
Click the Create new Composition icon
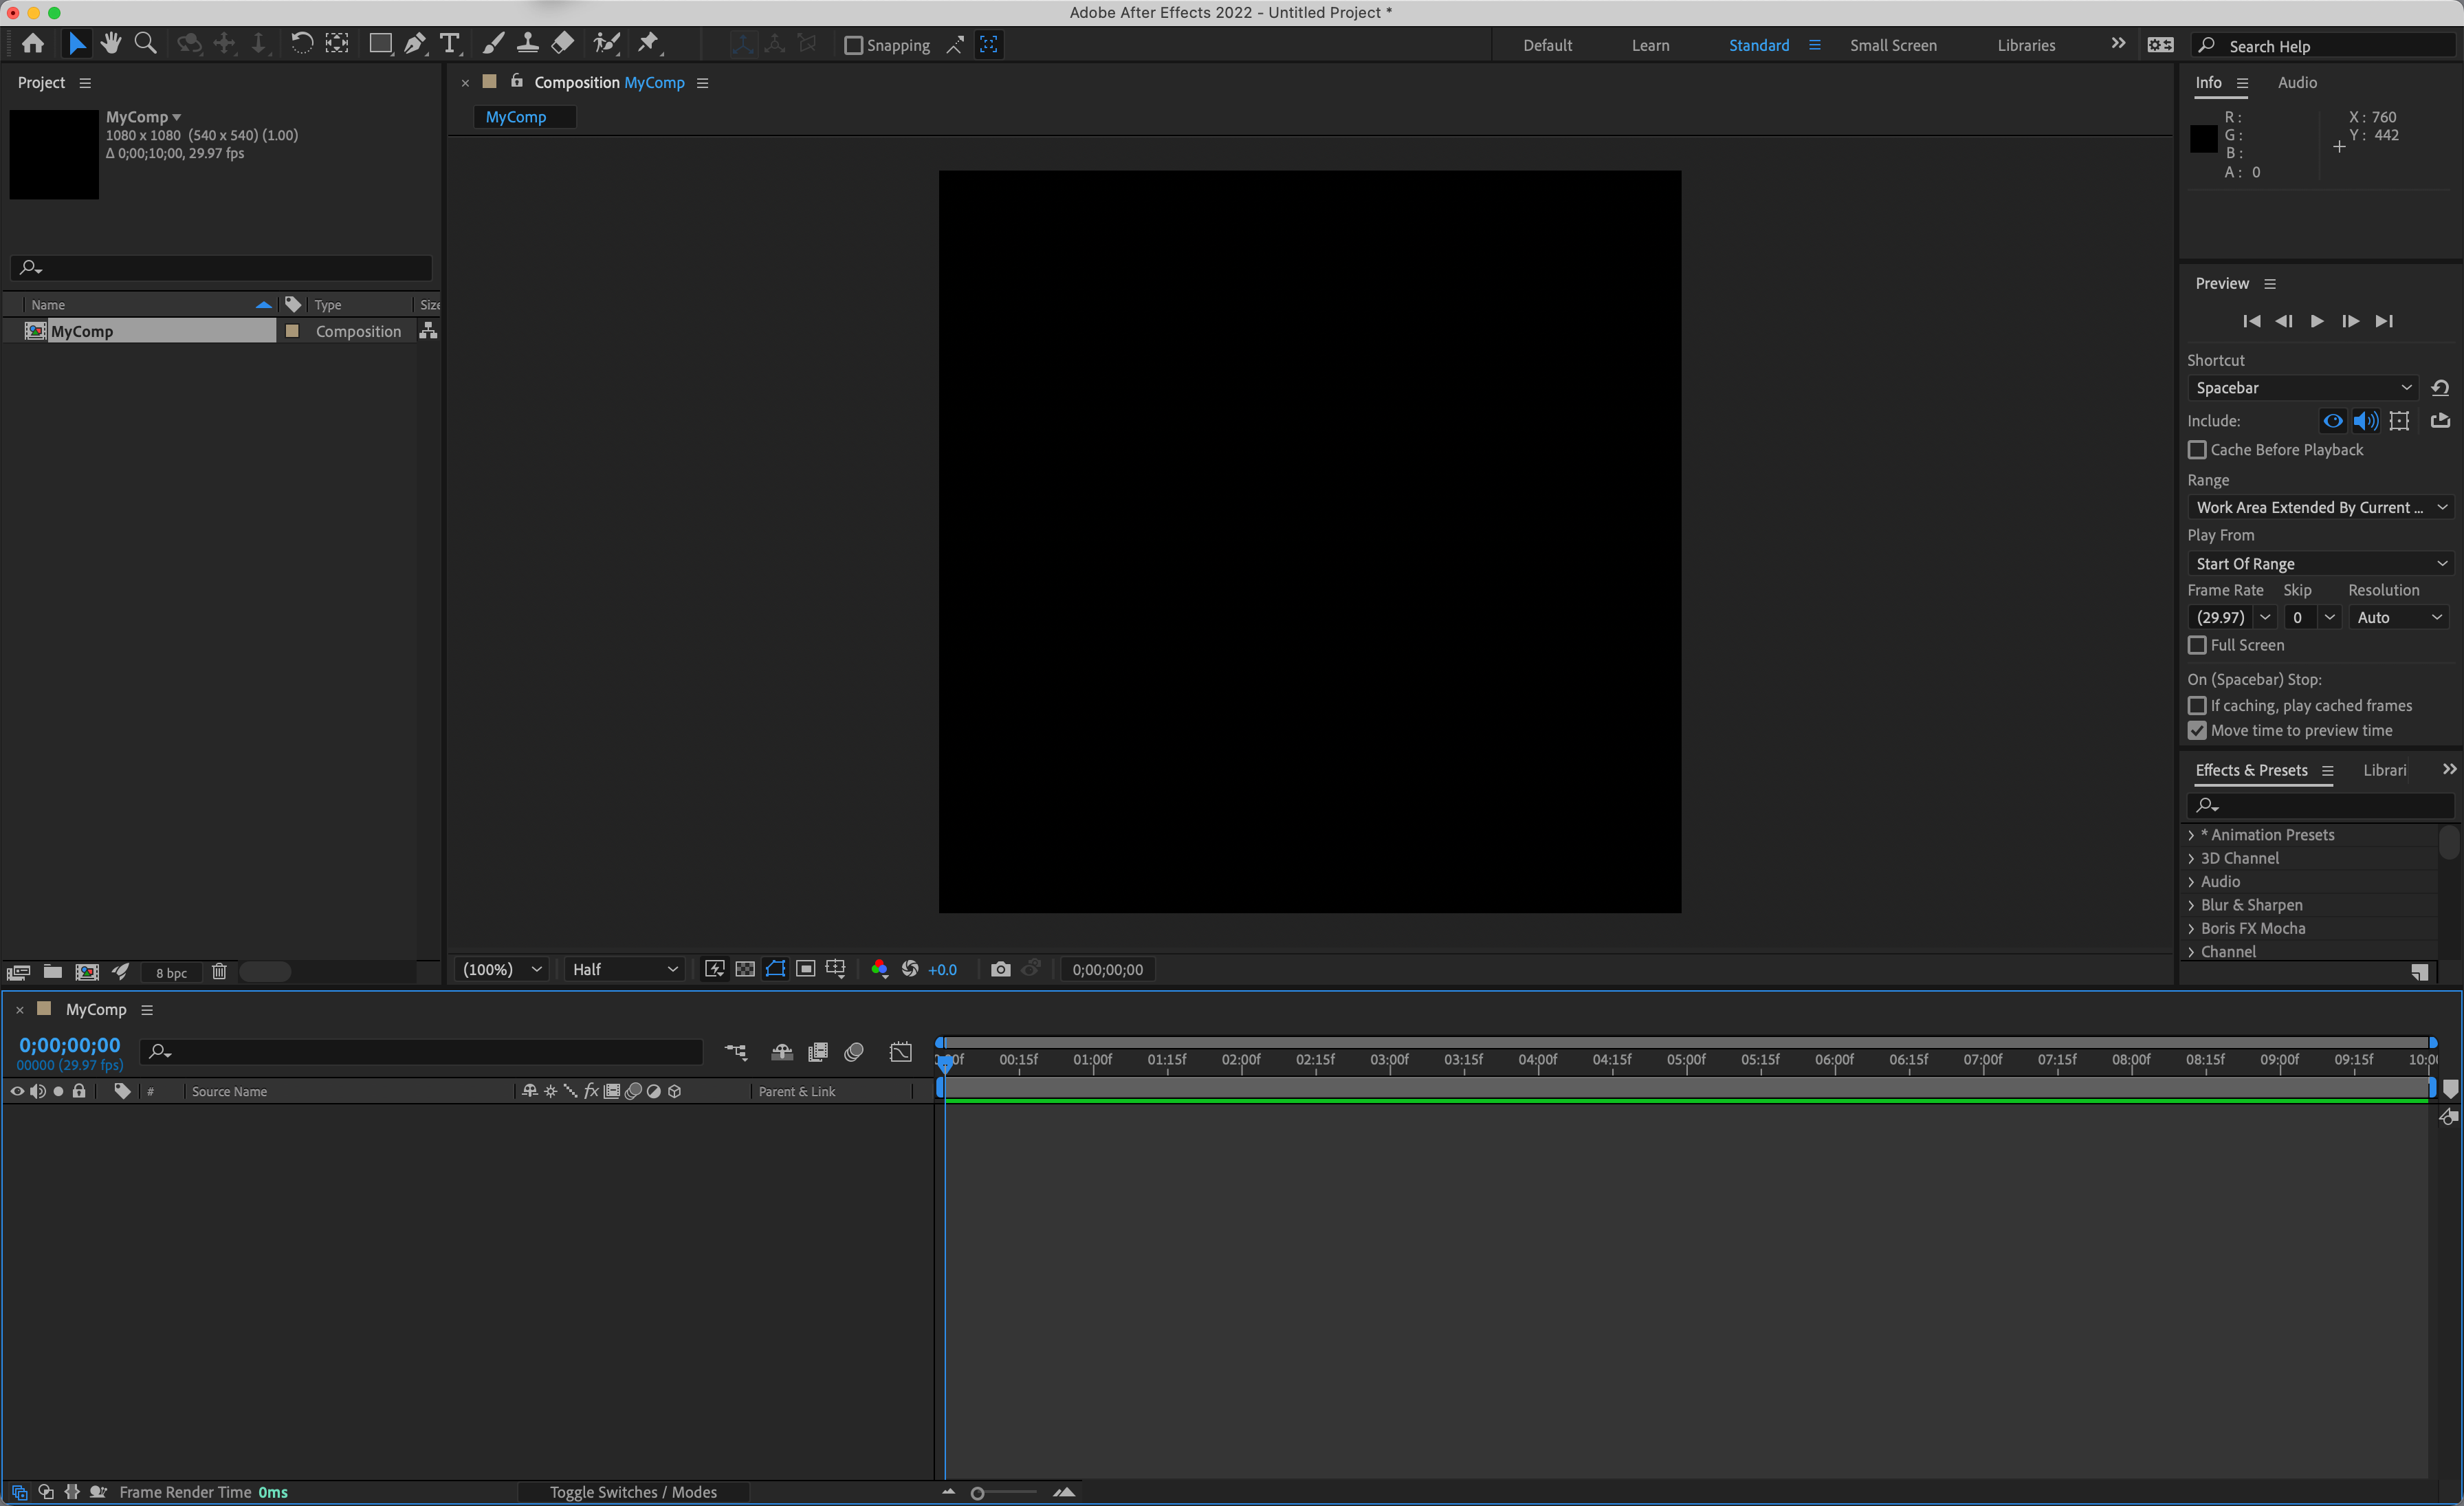87,972
